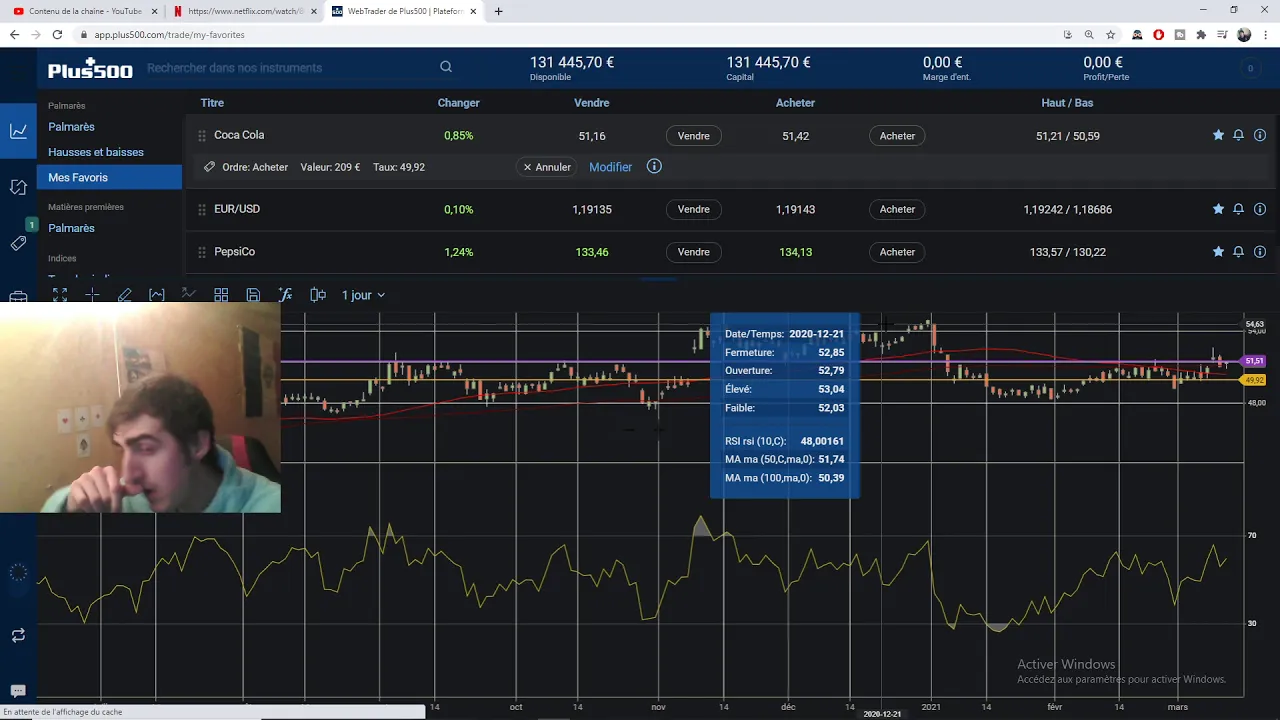Grab the PepsiCo row drag handle
1280x720 pixels.
pos(201,252)
